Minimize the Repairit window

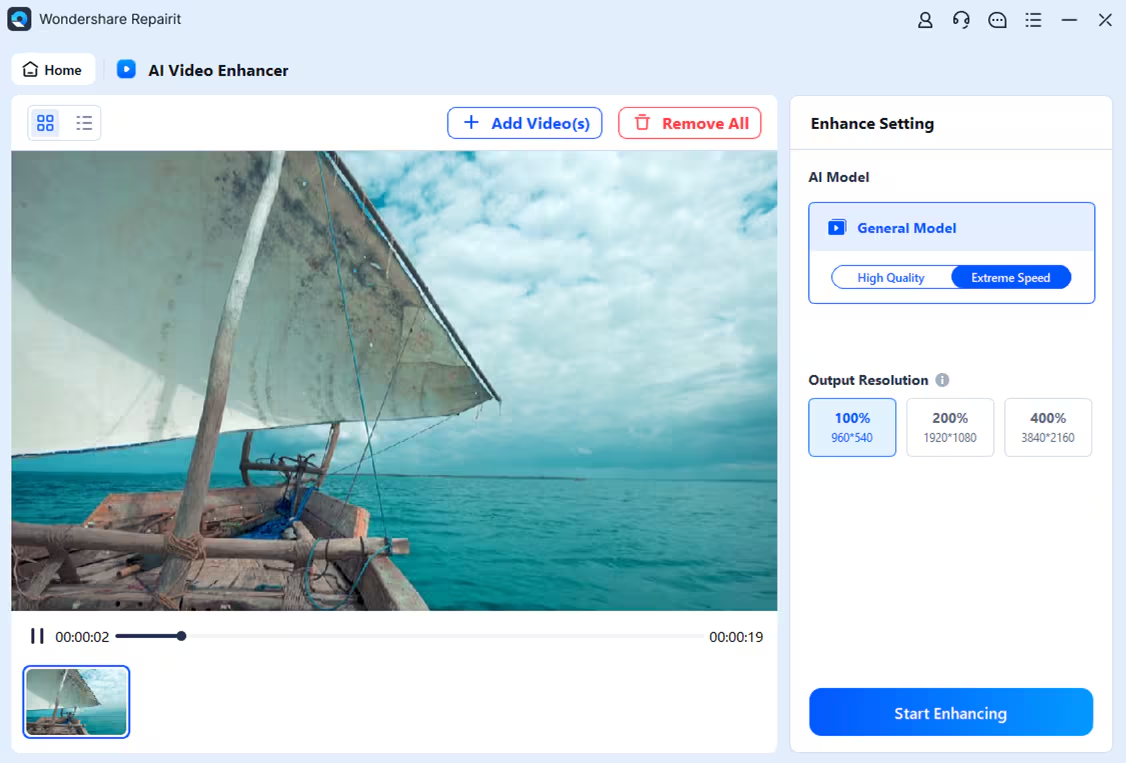click(x=1069, y=20)
